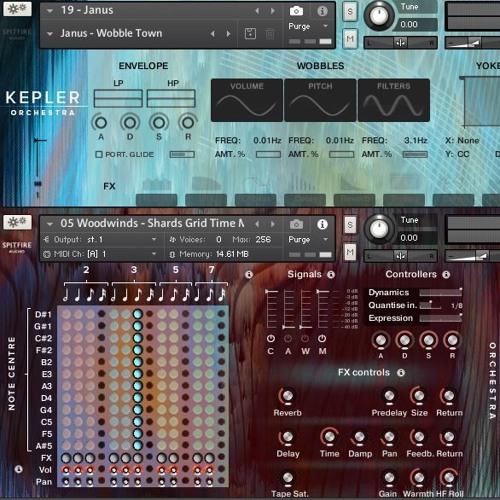
Task: Open the Y: CC yoke assignment
Action: [x=457, y=154]
